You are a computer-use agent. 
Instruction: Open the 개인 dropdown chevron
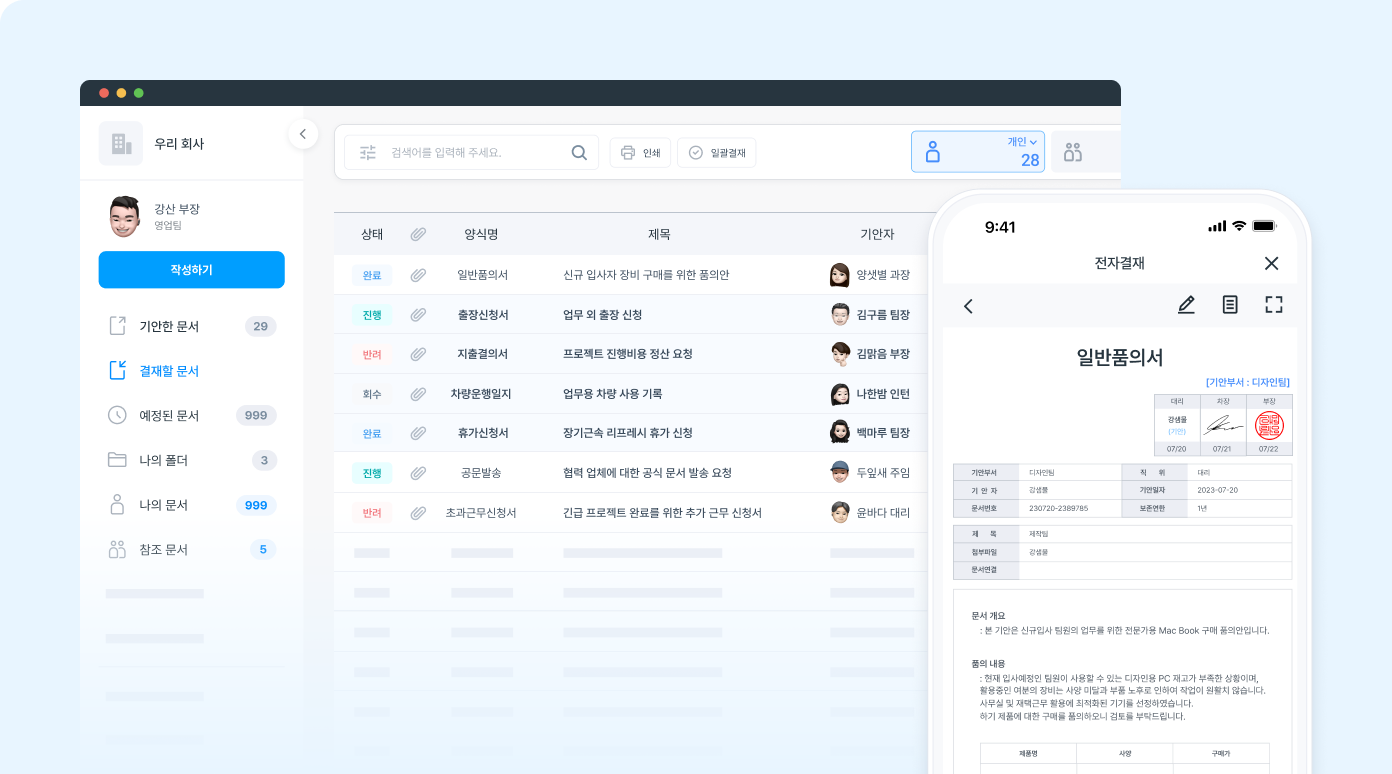(x=1032, y=142)
